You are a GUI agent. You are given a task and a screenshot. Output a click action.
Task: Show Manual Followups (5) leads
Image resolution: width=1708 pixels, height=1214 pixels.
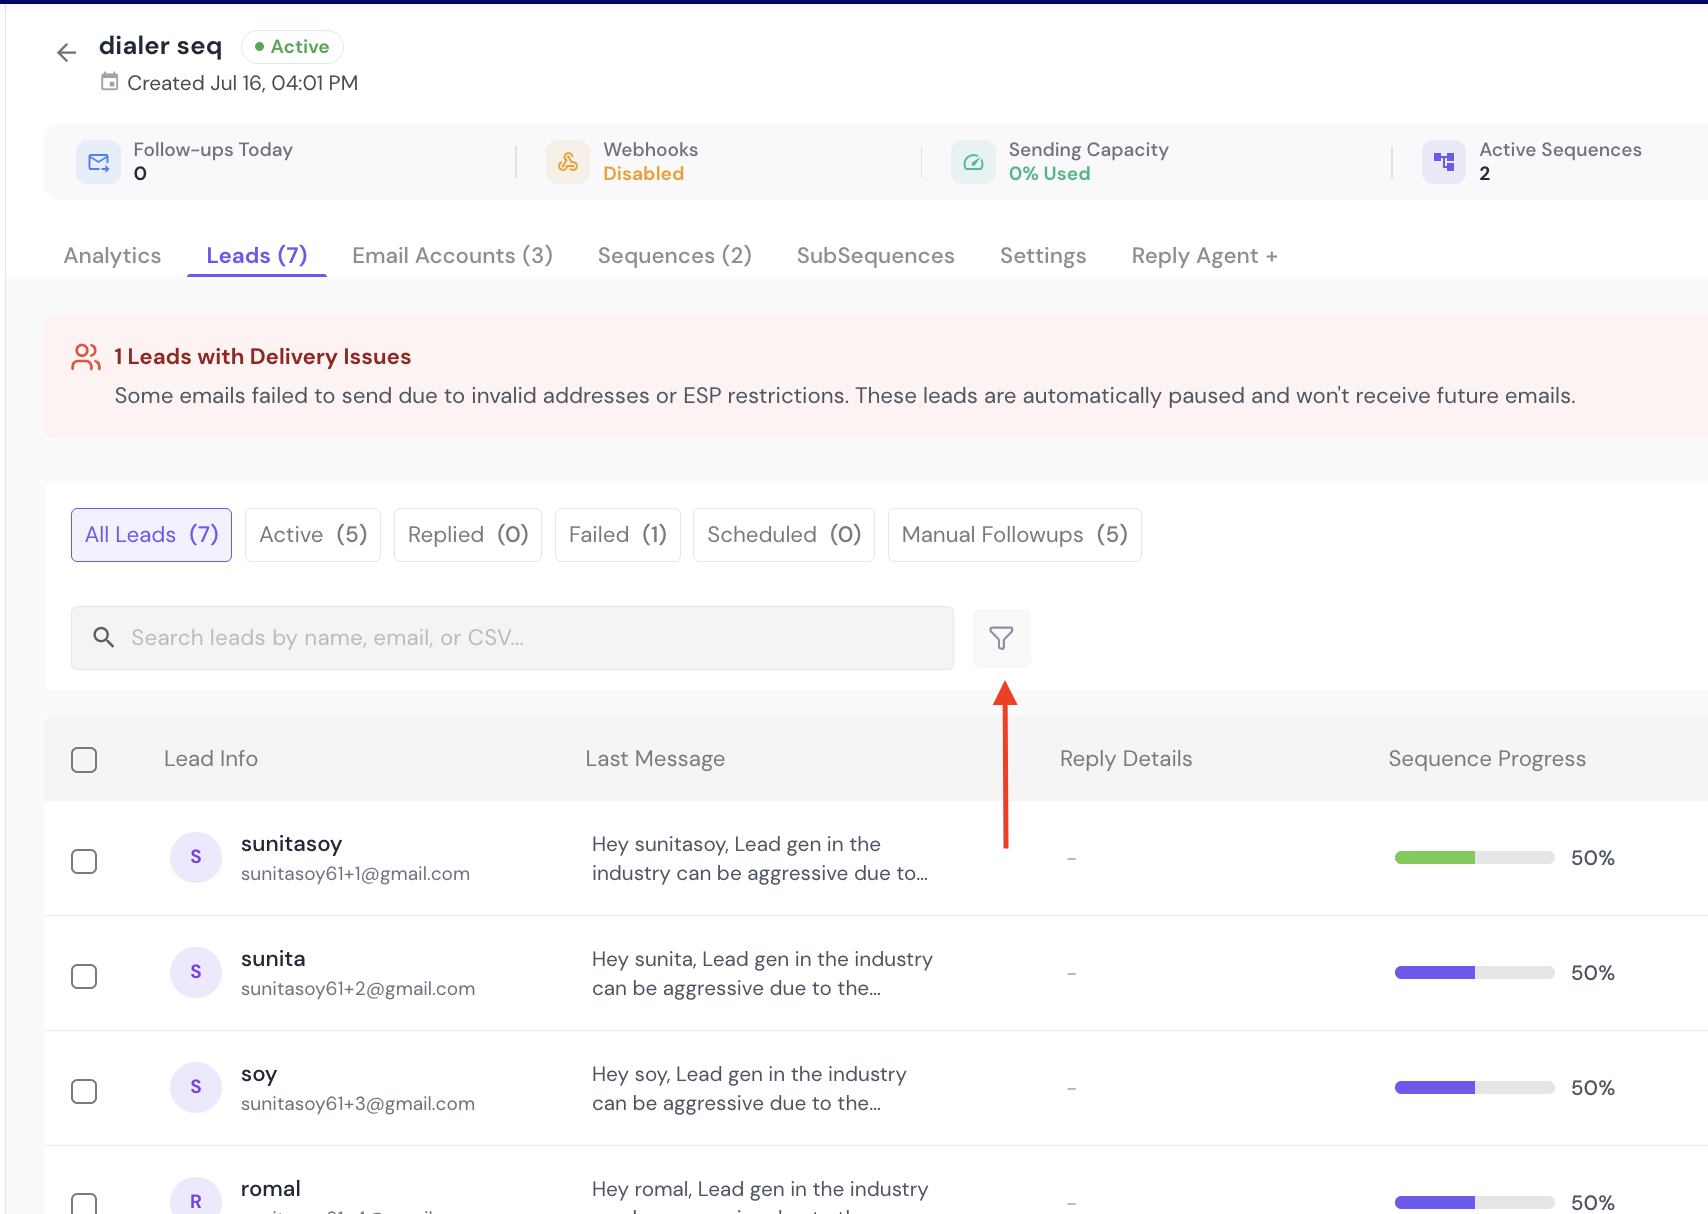pyautogui.click(x=1015, y=535)
